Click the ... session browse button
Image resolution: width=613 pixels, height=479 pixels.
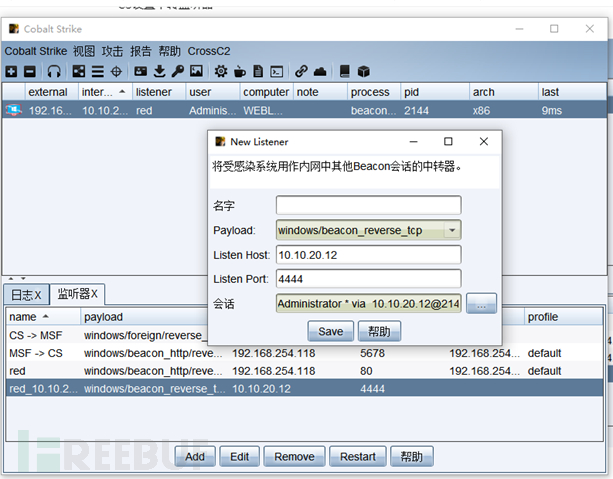pyautogui.click(x=481, y=303)
